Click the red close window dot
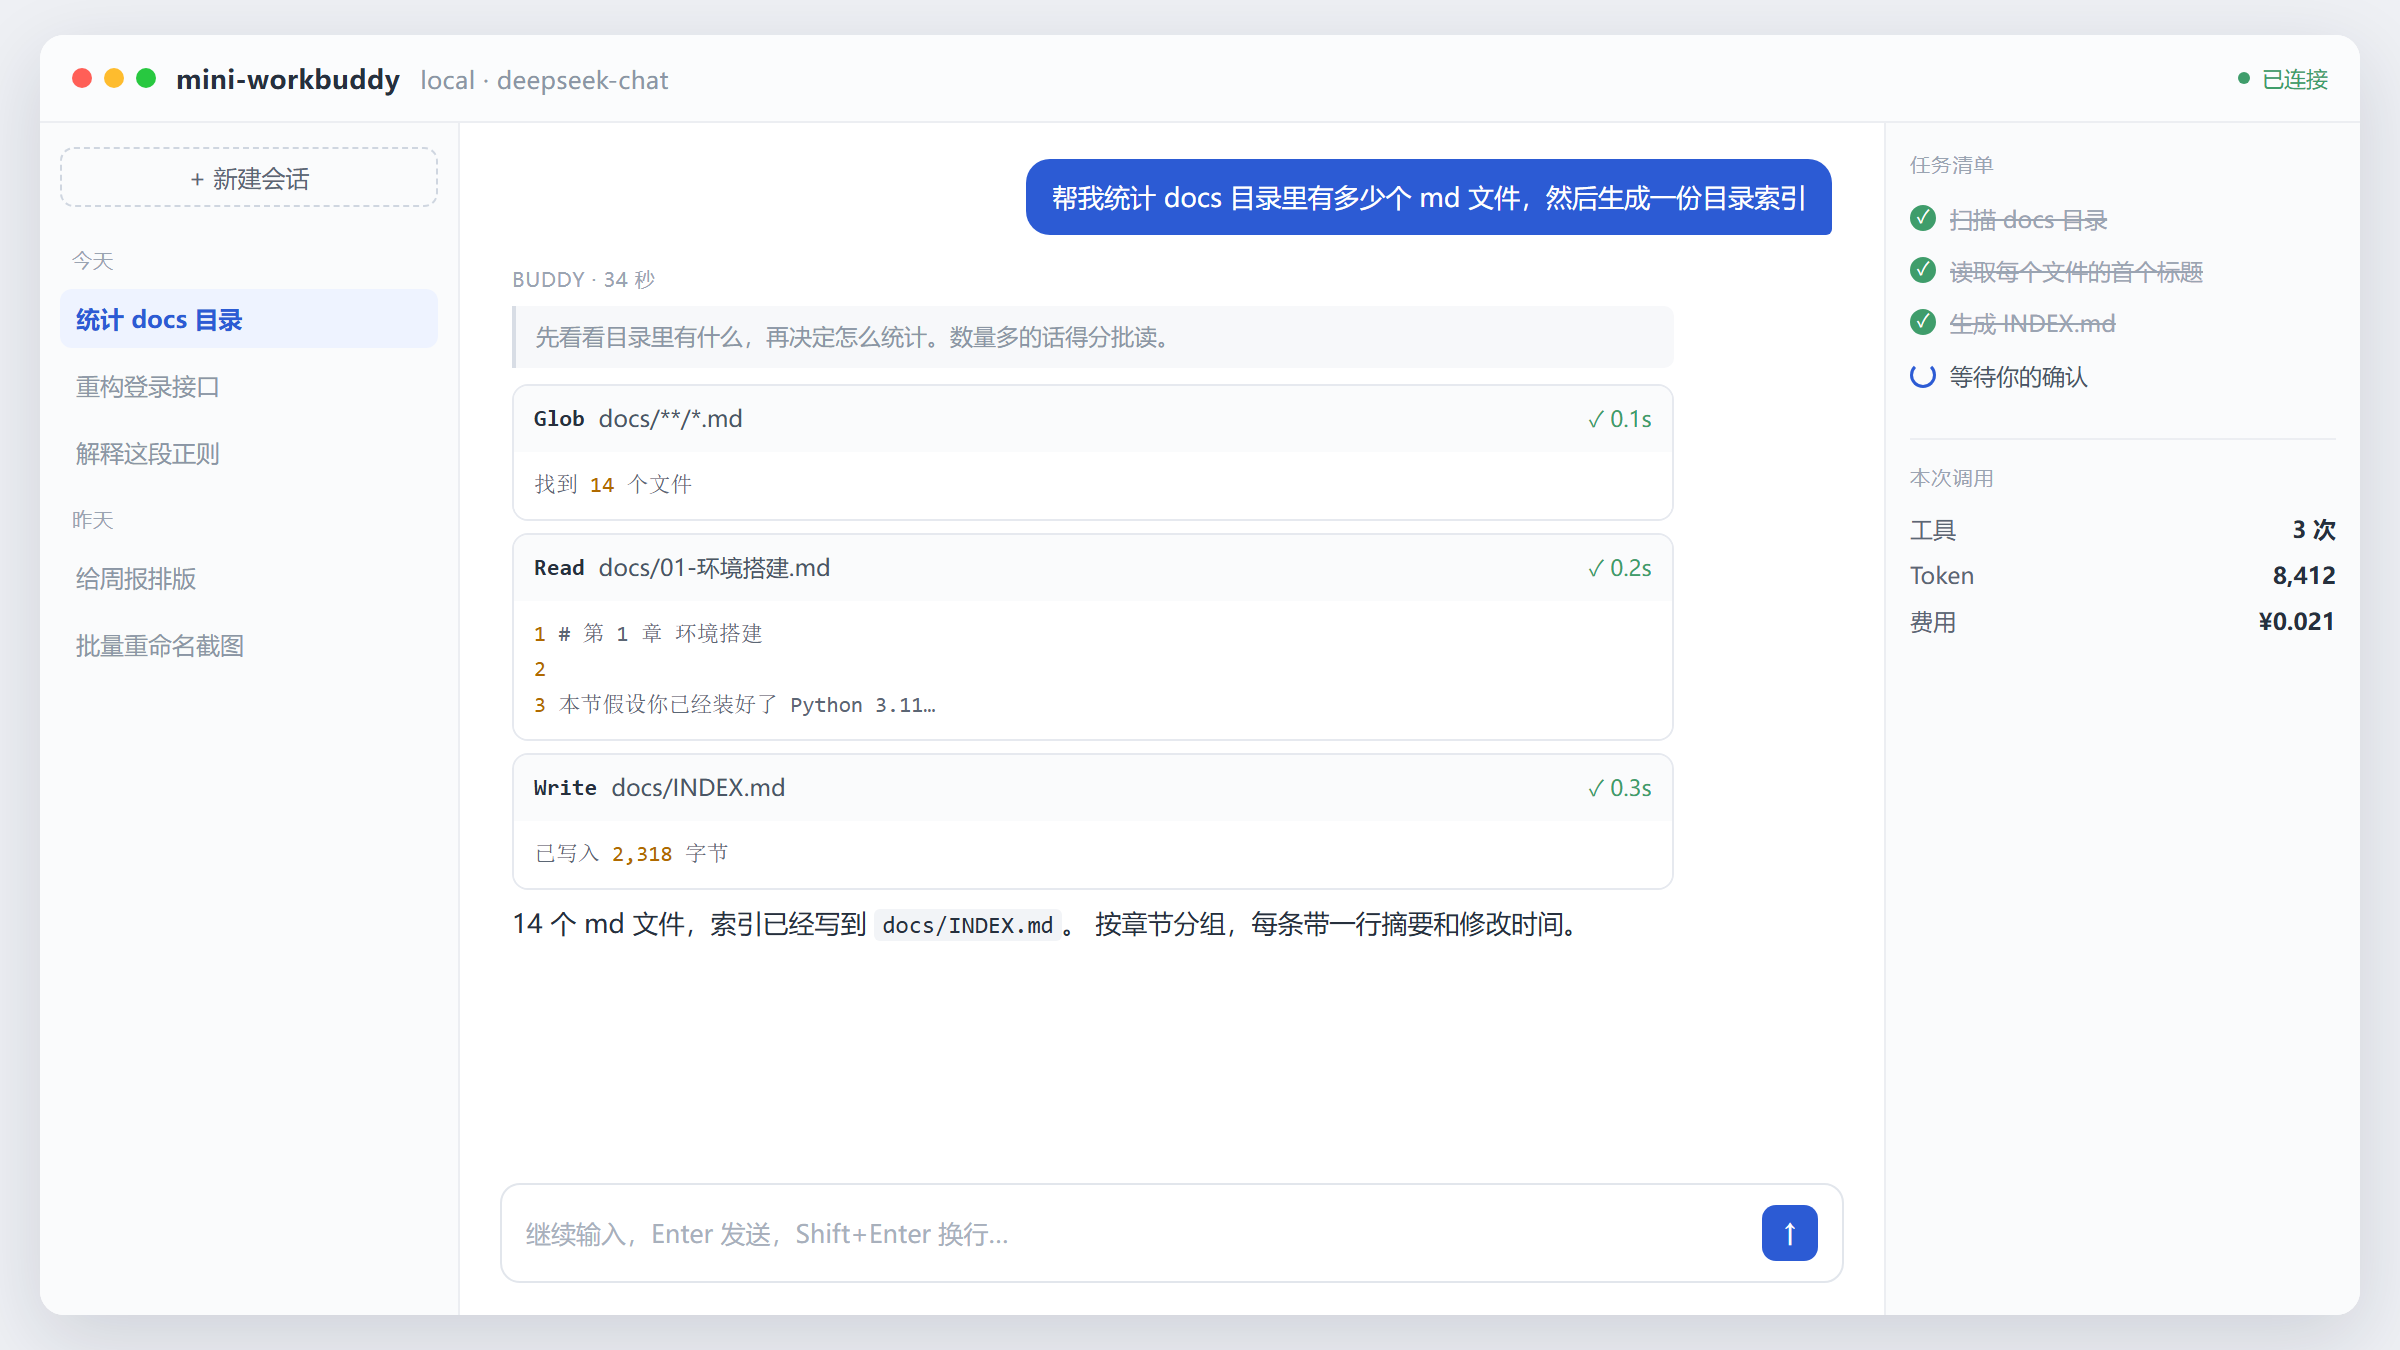 click(82, 78)
